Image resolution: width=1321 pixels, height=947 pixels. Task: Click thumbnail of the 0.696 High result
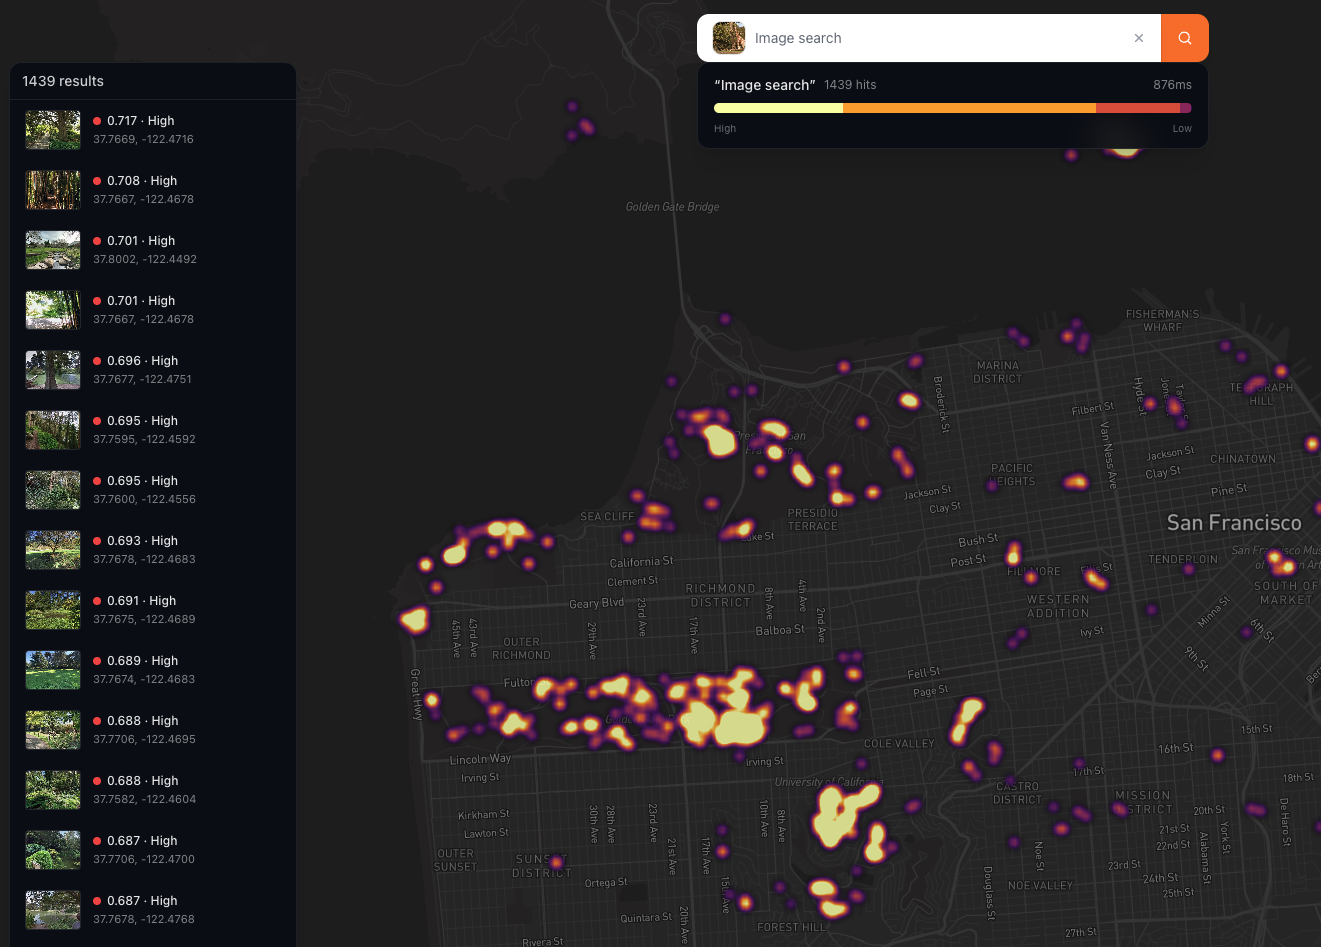pyautogui.click(x=53, y=370)
